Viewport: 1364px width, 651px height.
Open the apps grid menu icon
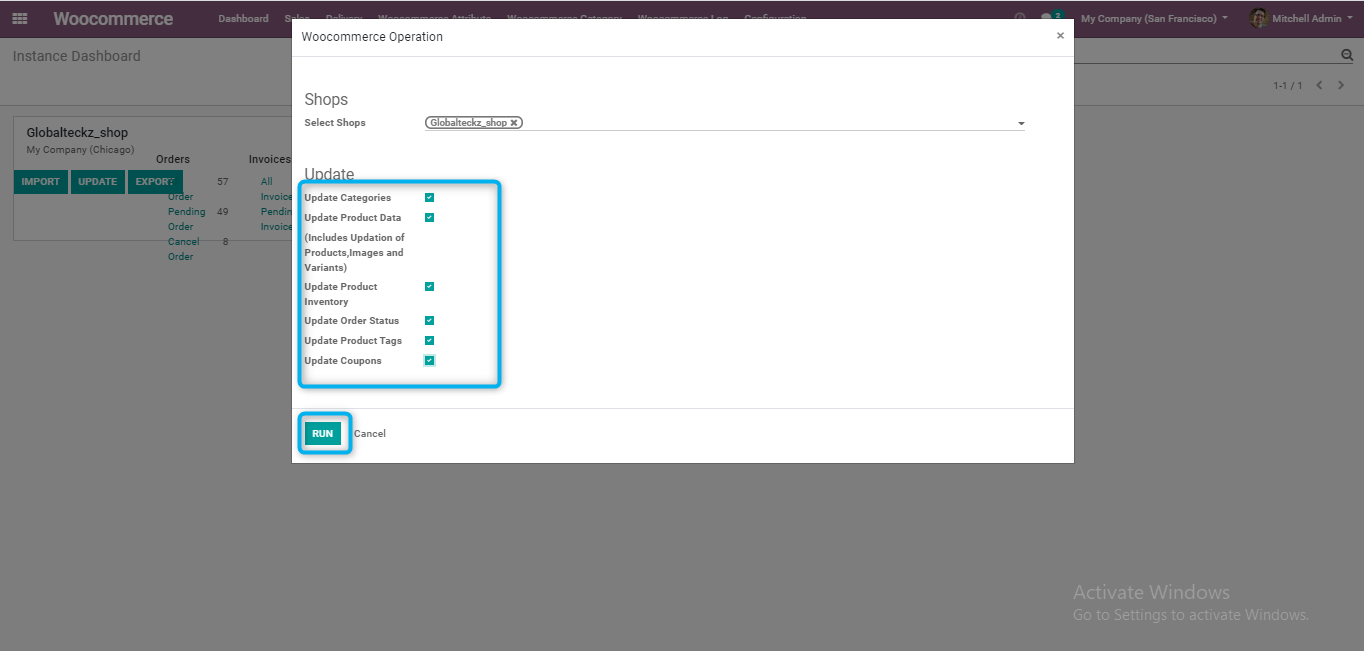(x=20, y=19)
